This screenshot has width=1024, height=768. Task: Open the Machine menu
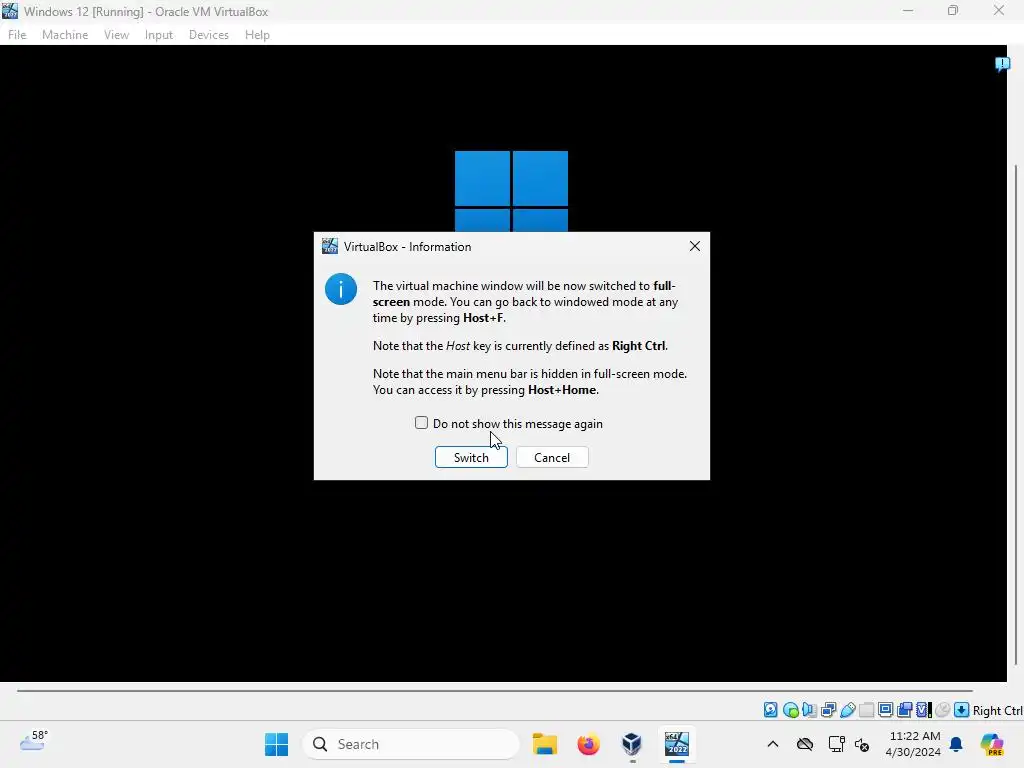click(x=65, y=35)
